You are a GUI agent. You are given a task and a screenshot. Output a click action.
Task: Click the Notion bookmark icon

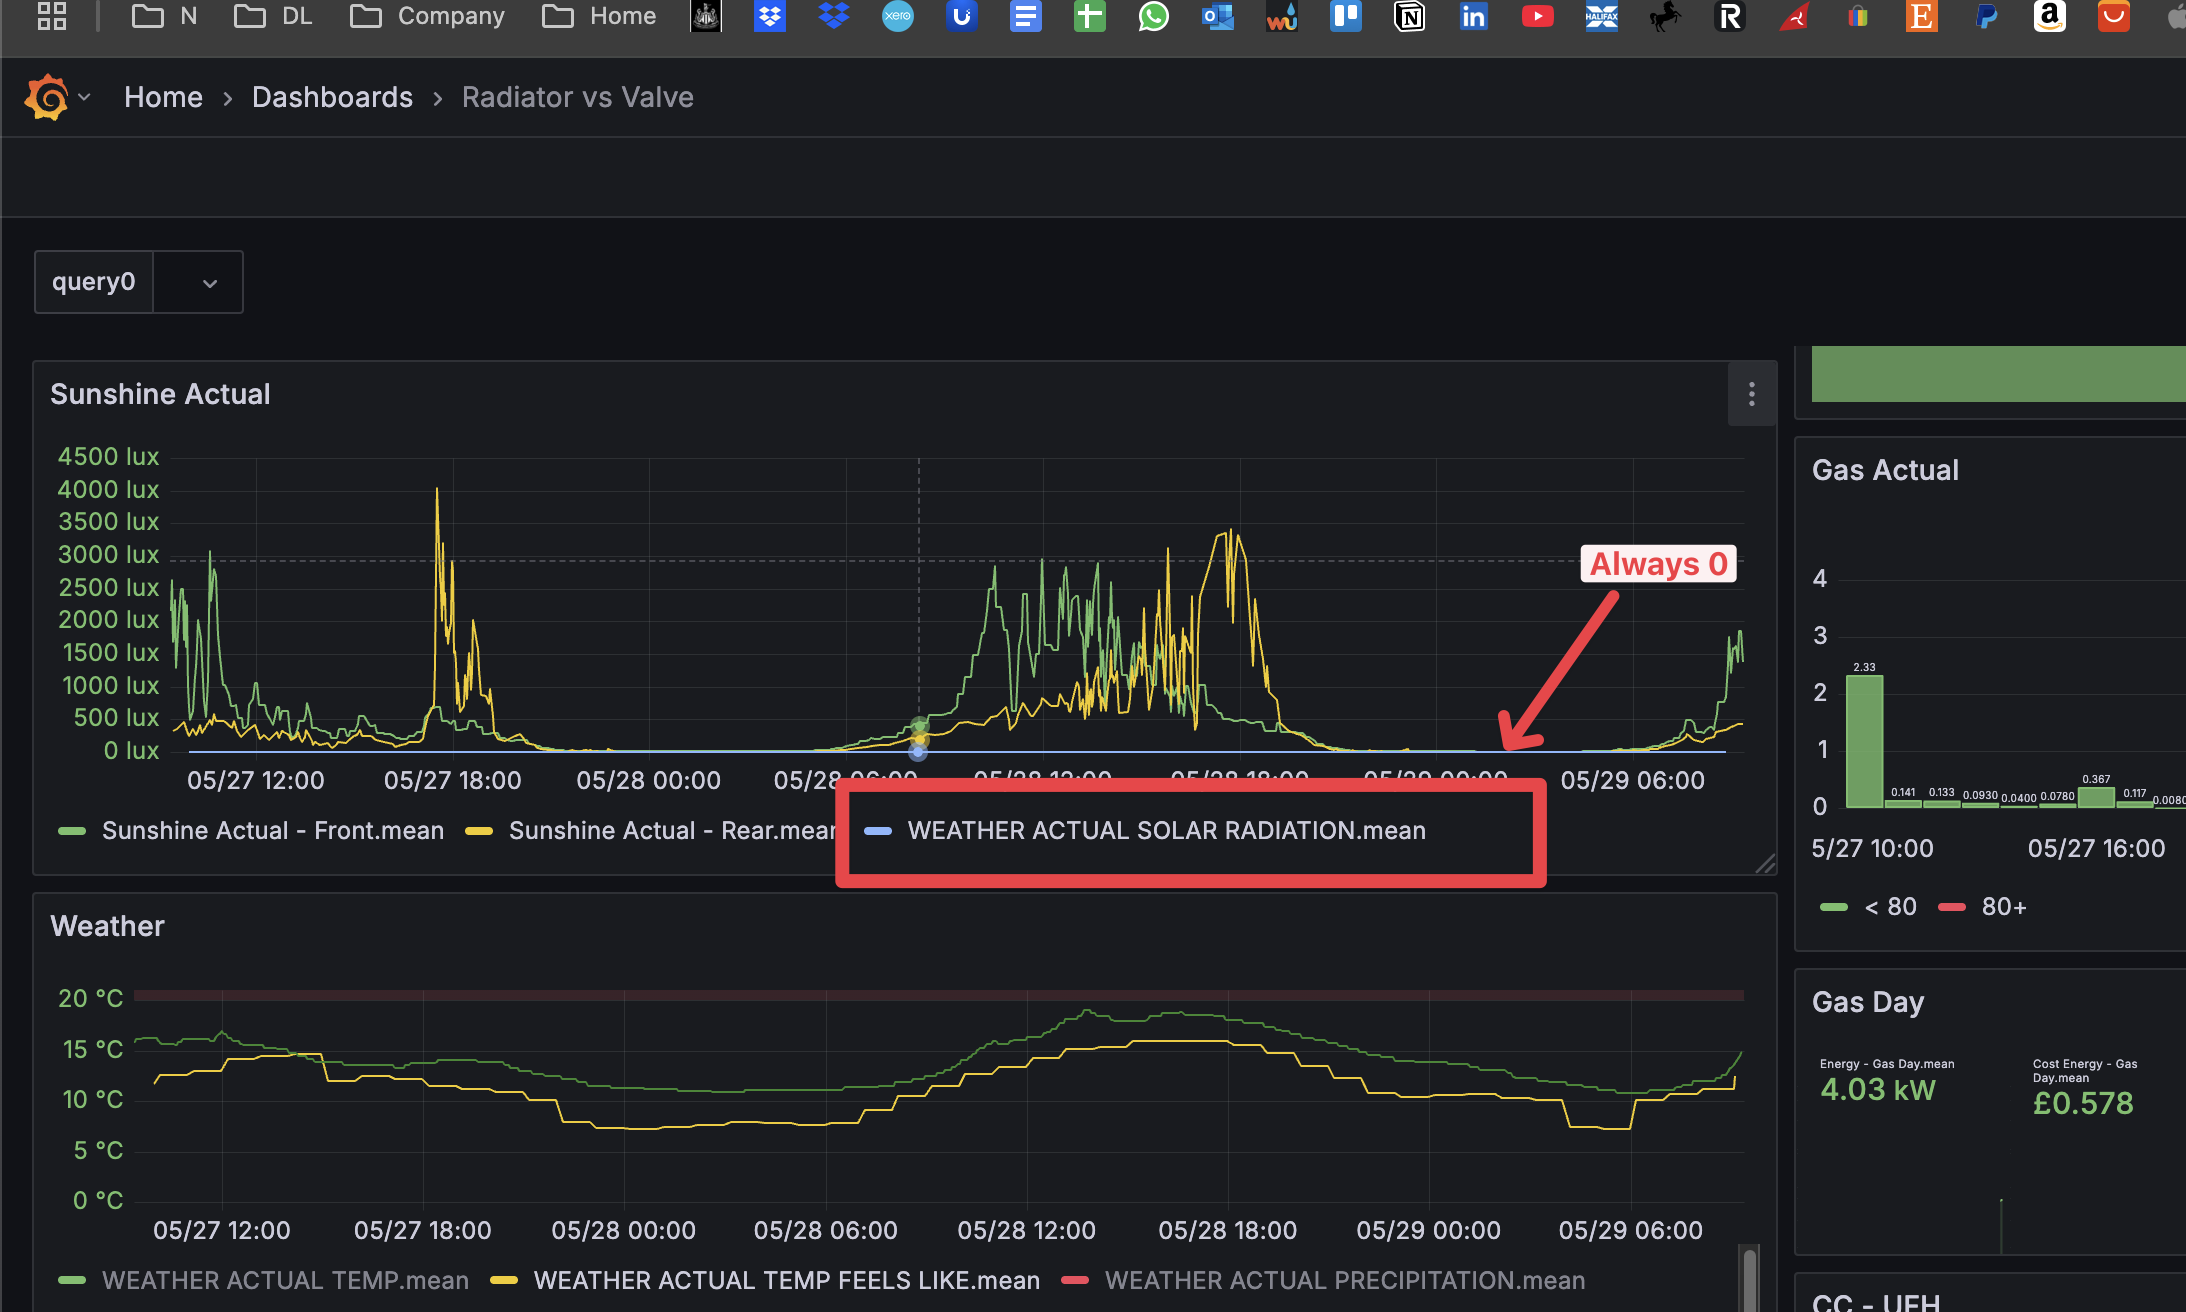1409,16
